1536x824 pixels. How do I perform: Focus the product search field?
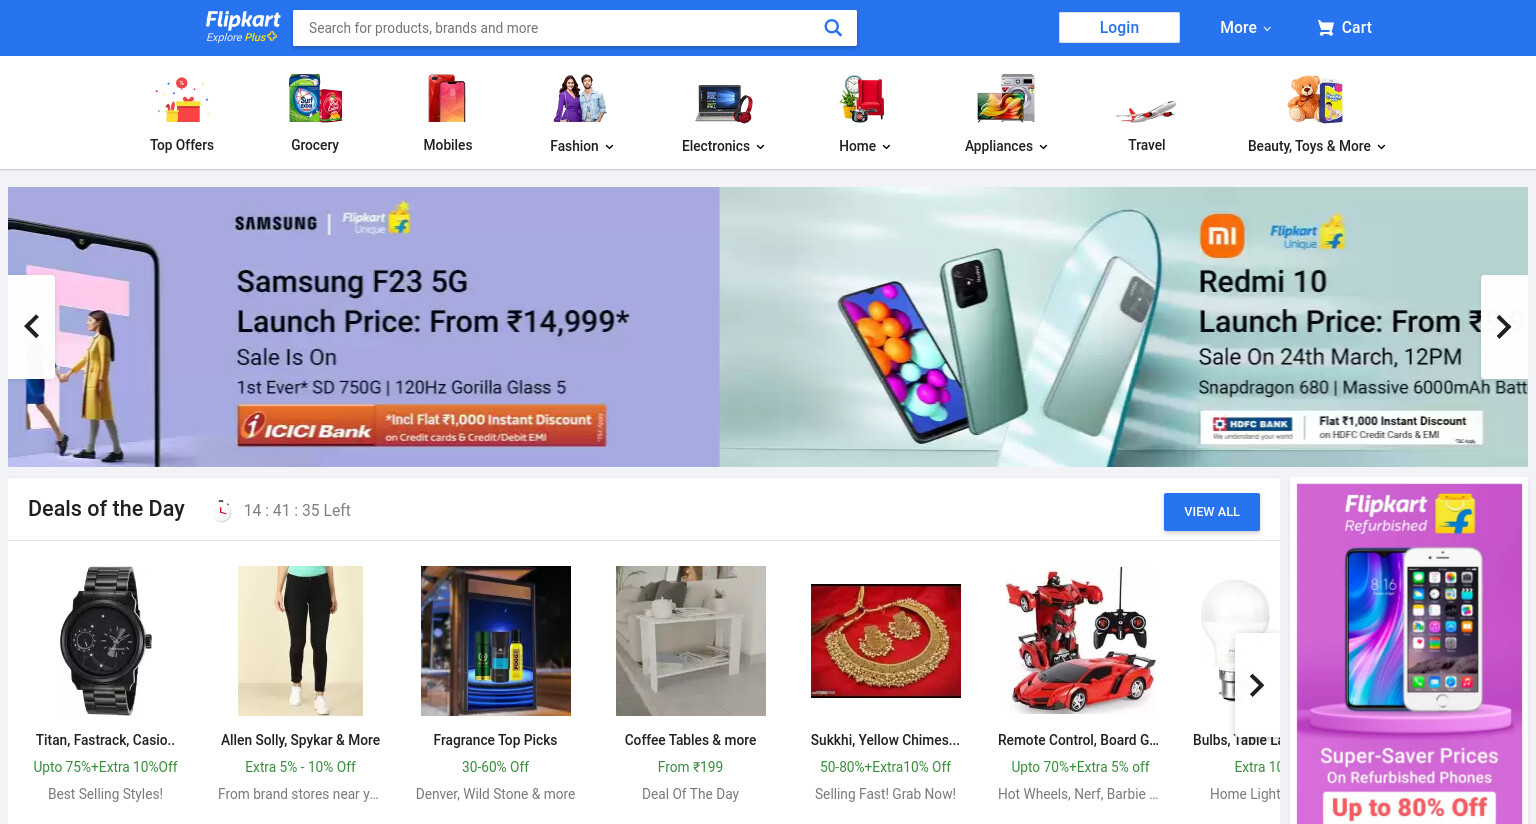tap(557, 28)
